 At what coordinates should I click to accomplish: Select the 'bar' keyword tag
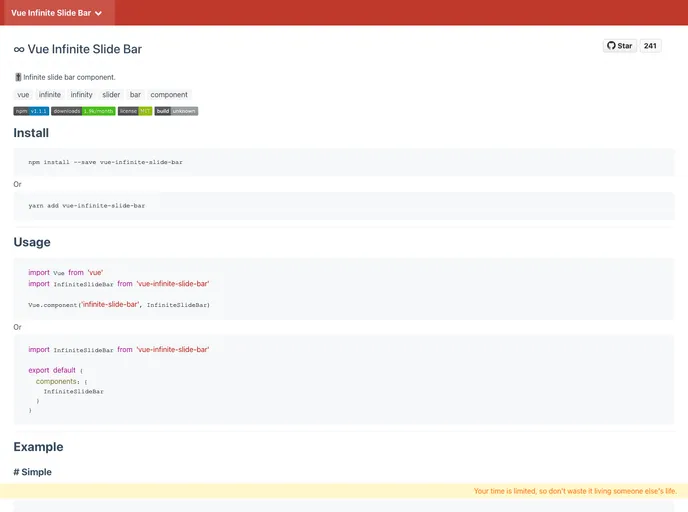[135, 95]
